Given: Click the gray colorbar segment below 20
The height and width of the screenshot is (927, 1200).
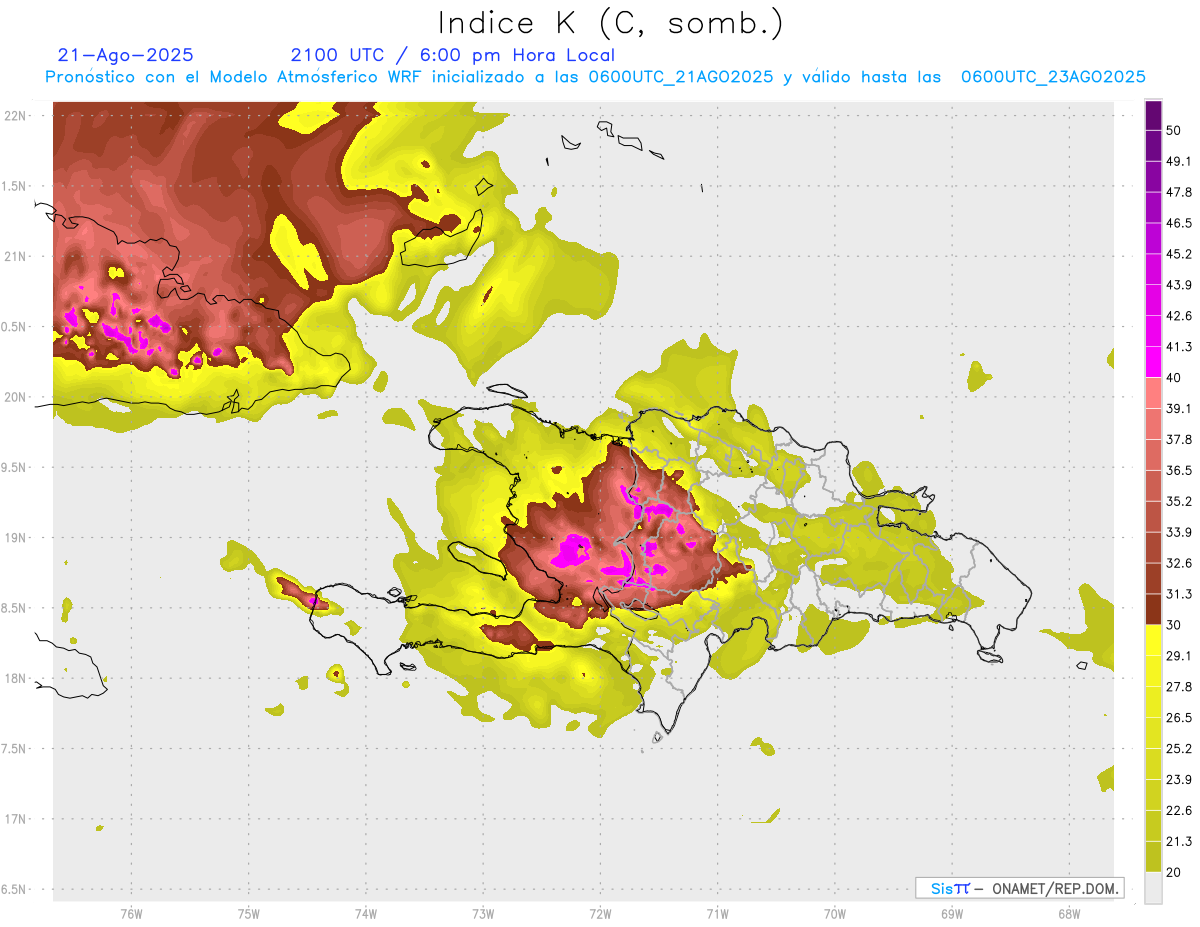Looking at the screenshot, I should [x=1153, y=887].
